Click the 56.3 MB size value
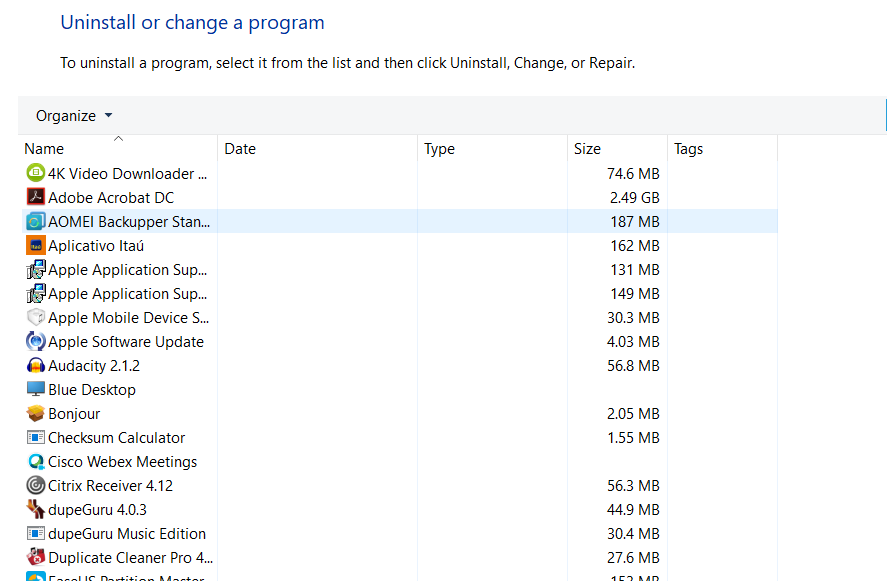This screenshot has width=887, height=581. click(633, 486)
